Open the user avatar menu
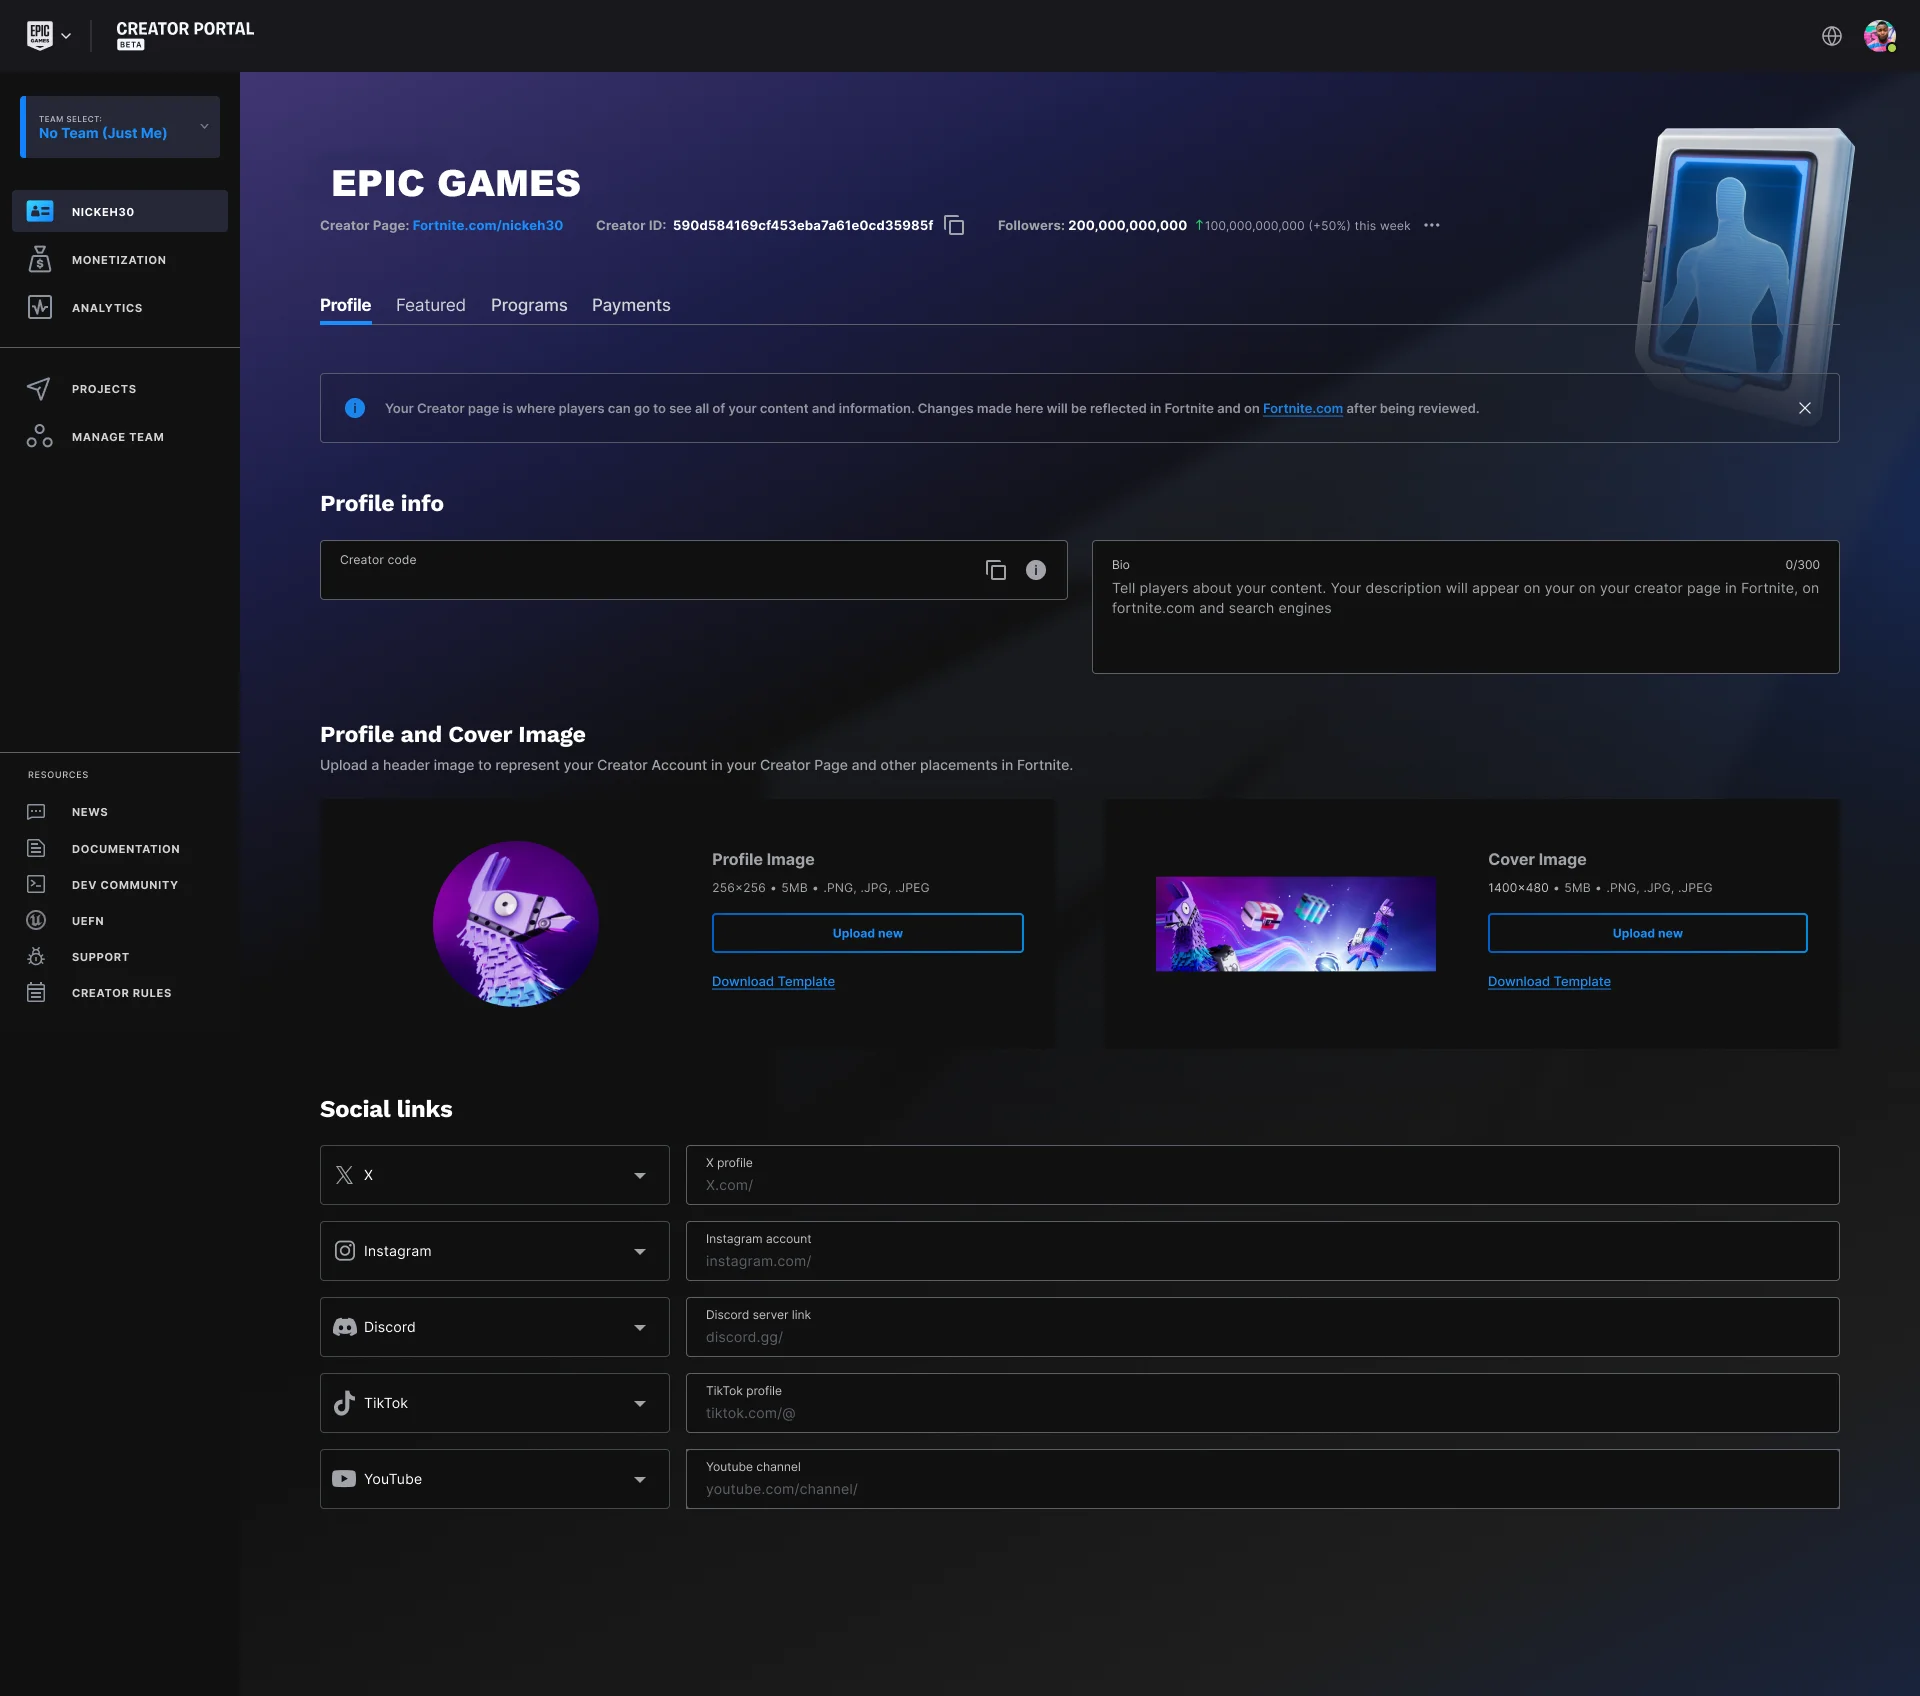The height and width of the screenshot is (1696, 1920). coord(1880,36)
